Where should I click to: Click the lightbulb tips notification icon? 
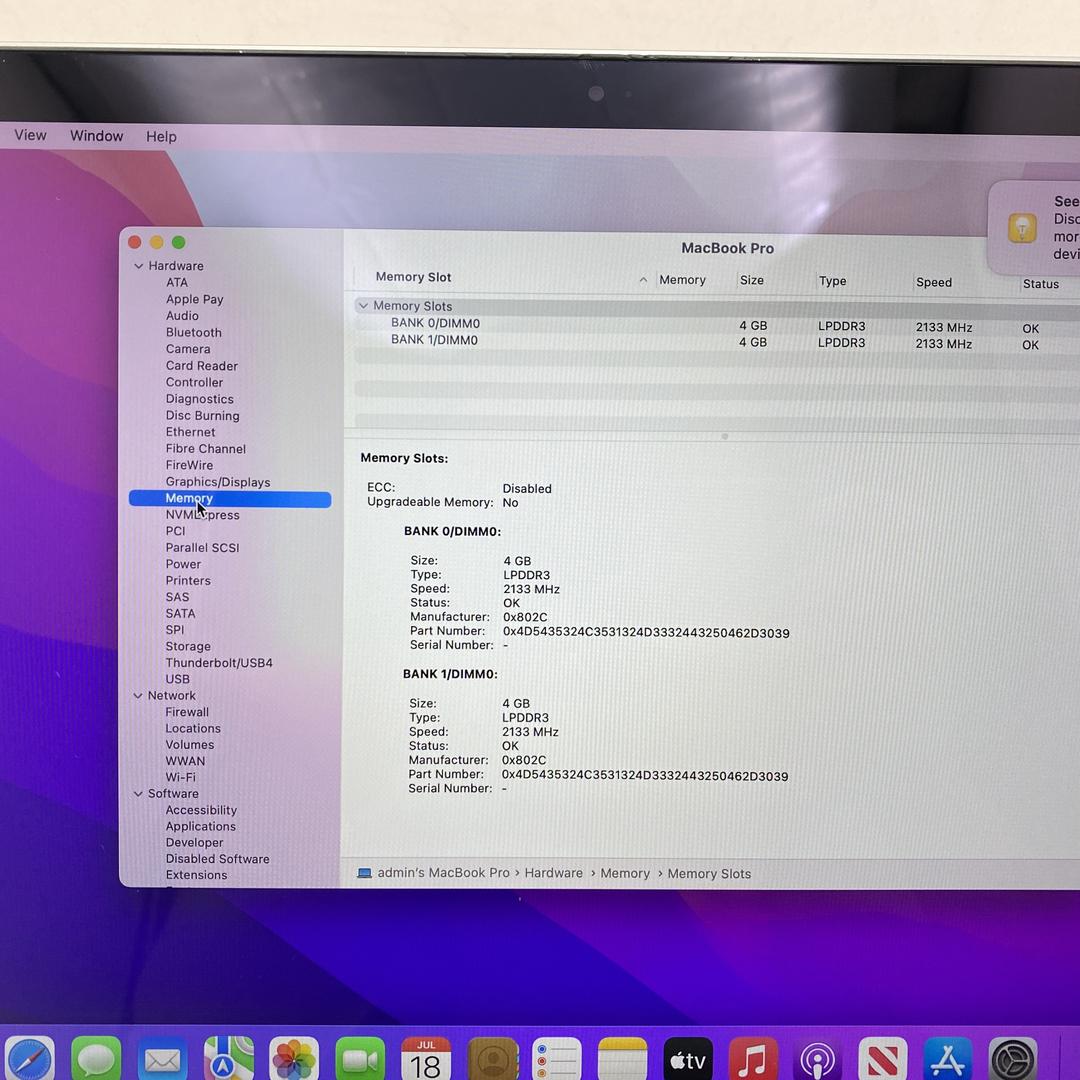[x=1022, y=228]
